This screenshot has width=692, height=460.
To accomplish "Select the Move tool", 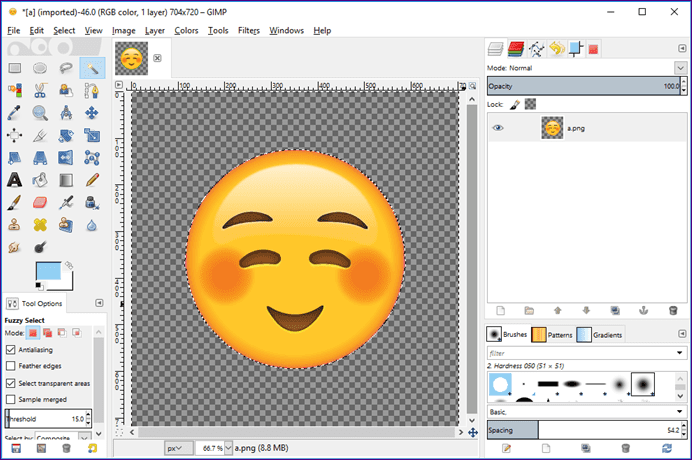I will click(92, 113).
